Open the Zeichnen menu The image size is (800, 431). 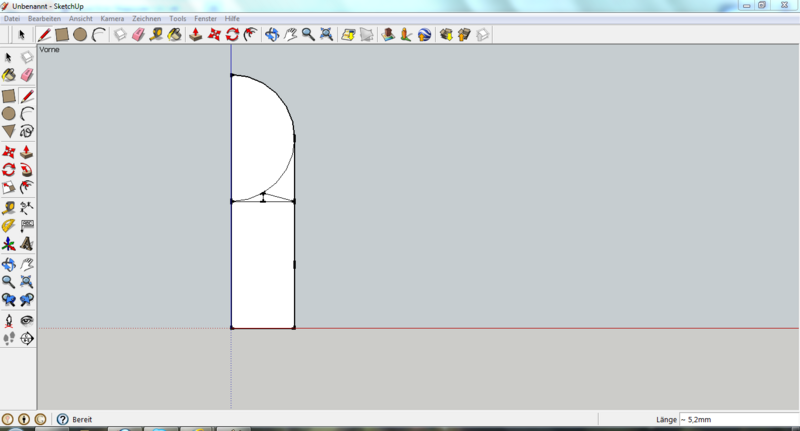point(146,19)
